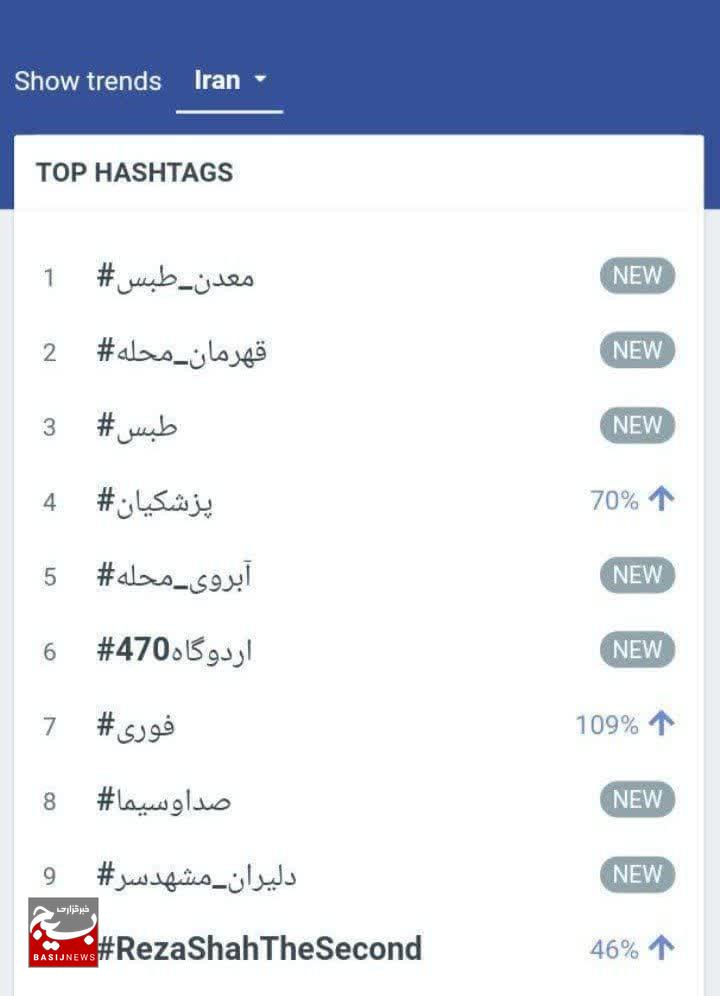
Task: Click the up arrow beside 70%
Action: [662, 499]
